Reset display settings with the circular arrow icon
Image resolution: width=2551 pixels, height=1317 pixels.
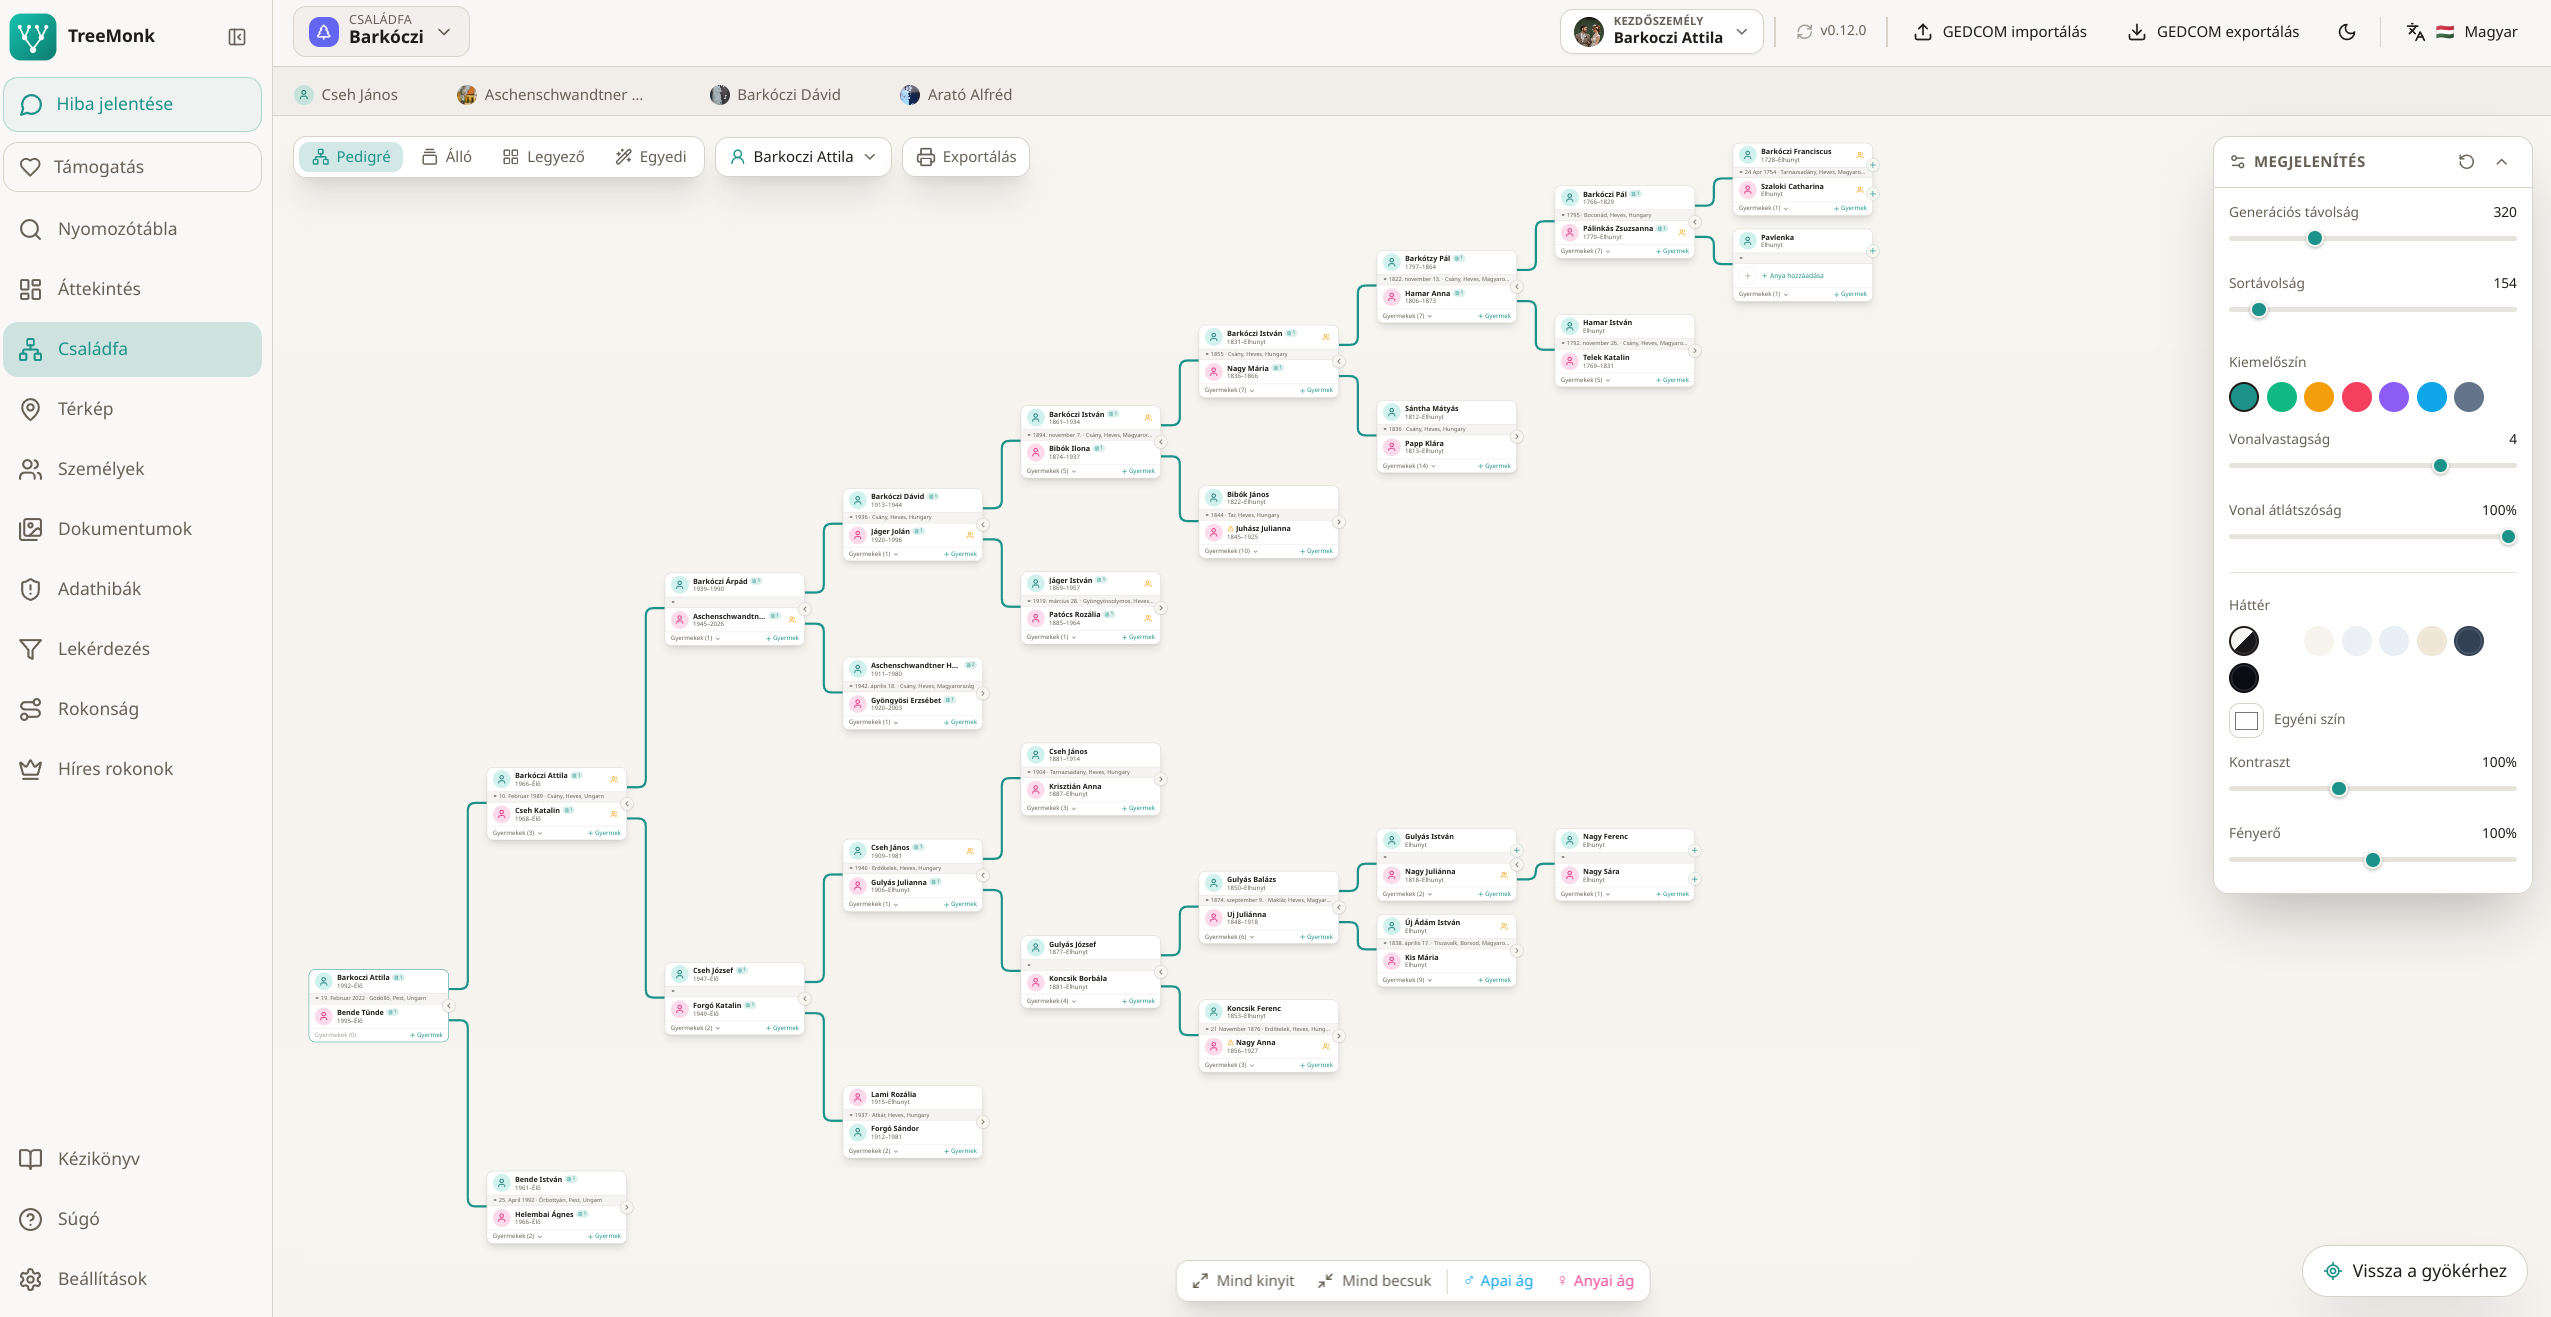2466,162
